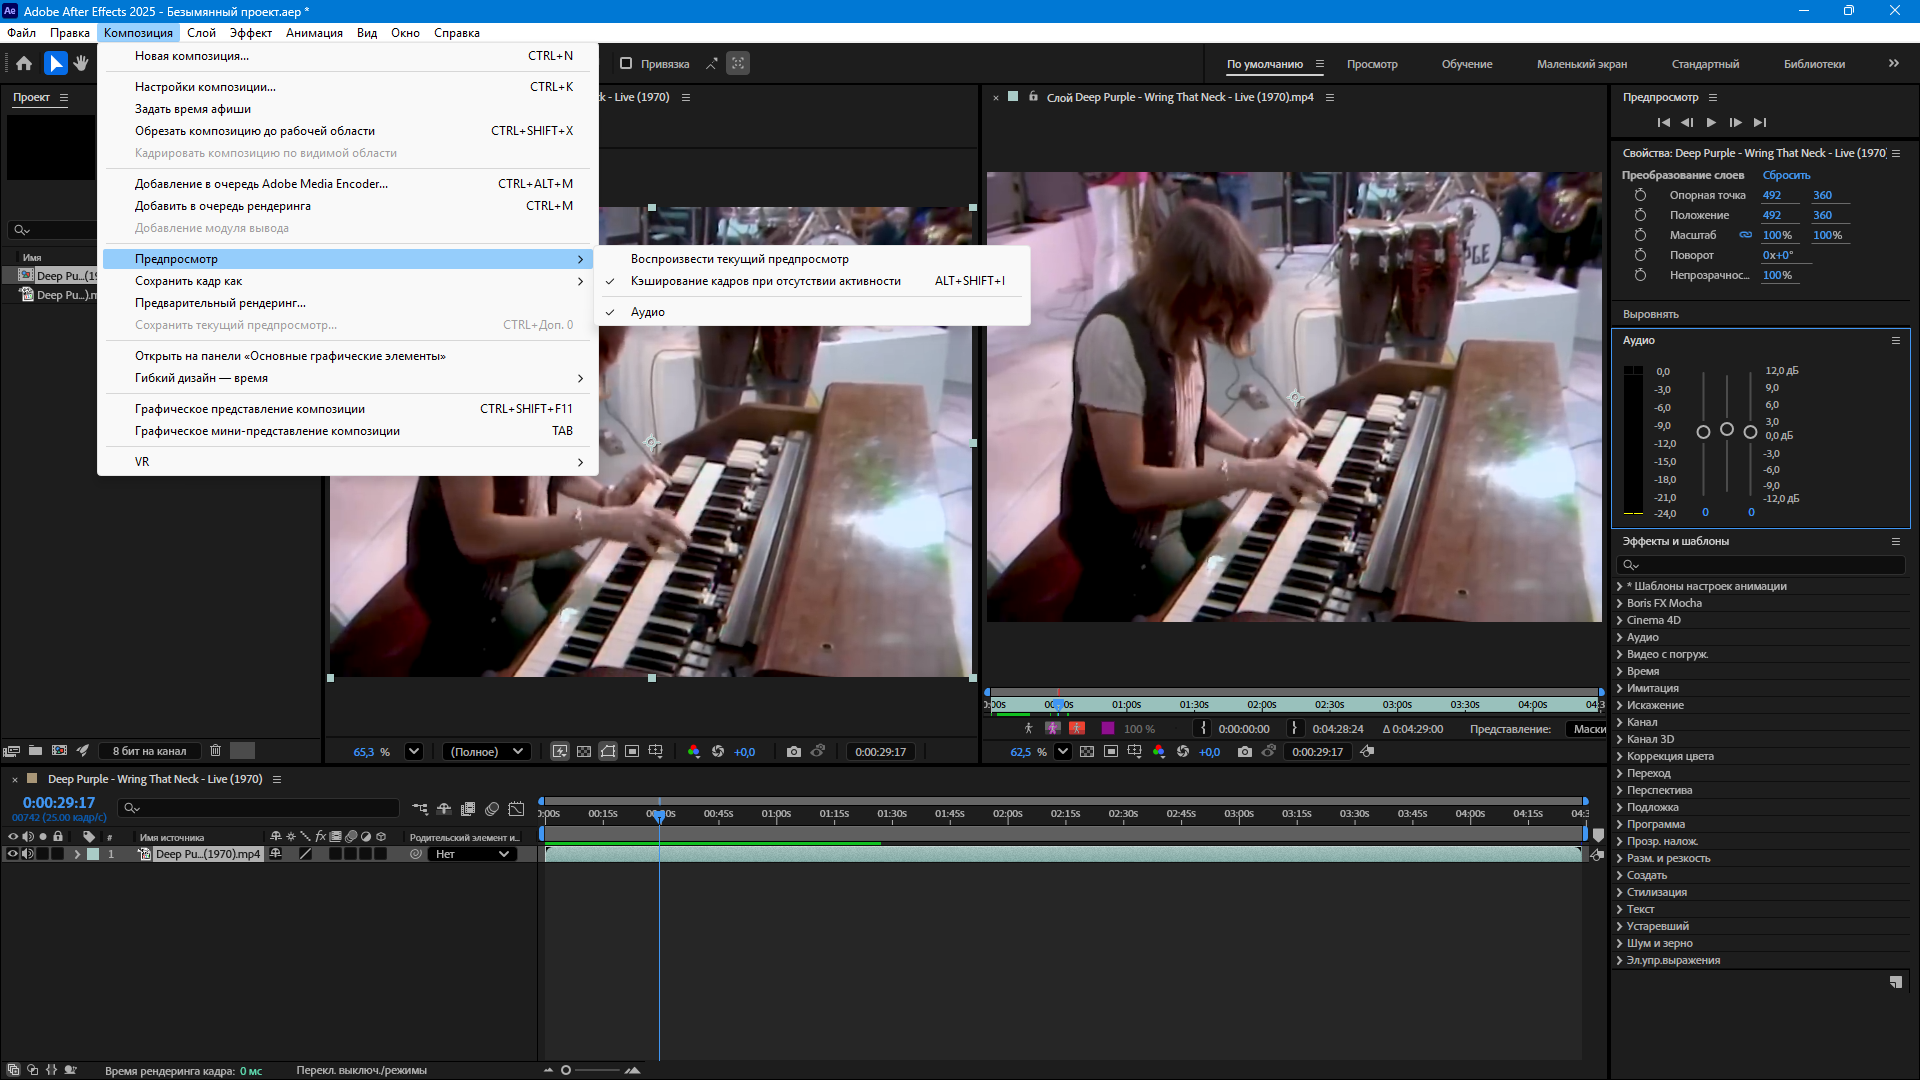Click set in point brace in layer viewer

pyautogui.click(x=1203, y=729)
